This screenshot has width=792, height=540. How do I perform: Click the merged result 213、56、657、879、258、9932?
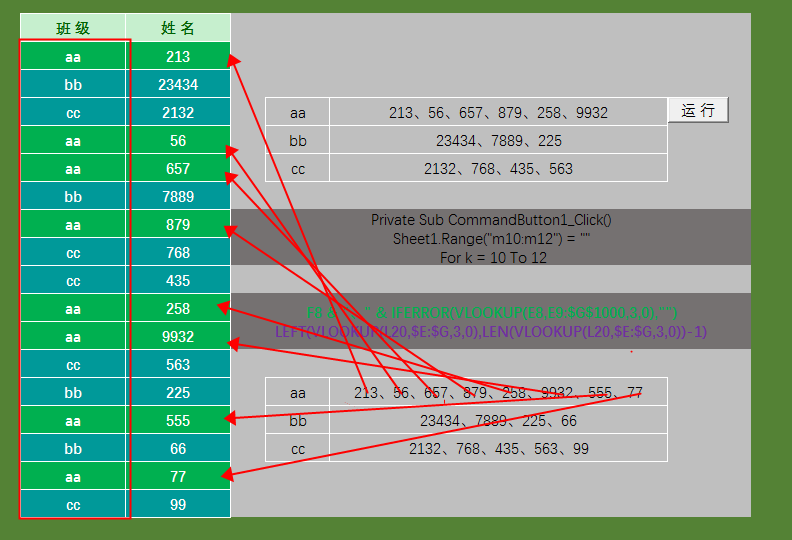(498, 112)
